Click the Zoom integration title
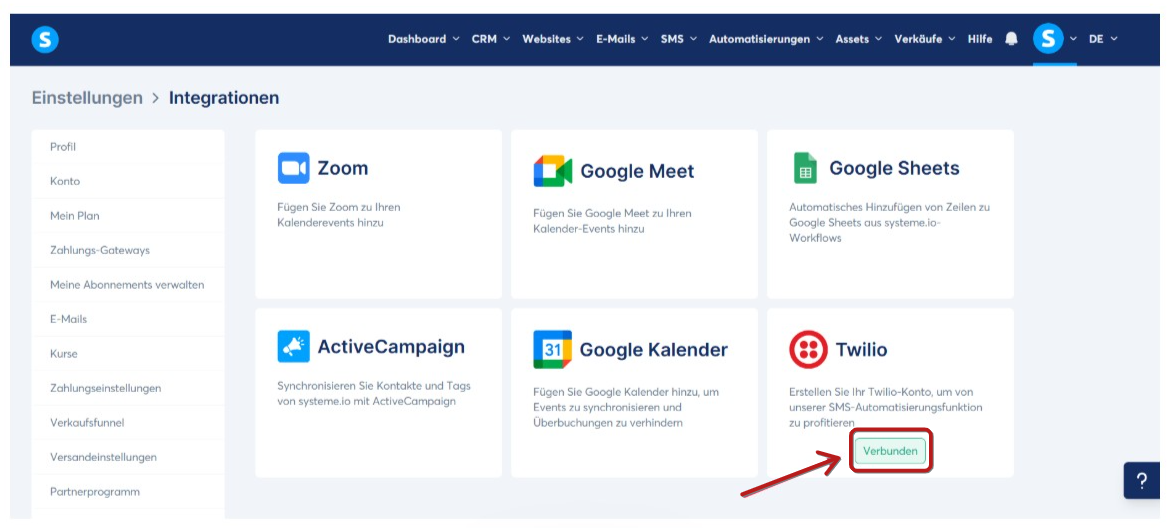 coord(343,168)
